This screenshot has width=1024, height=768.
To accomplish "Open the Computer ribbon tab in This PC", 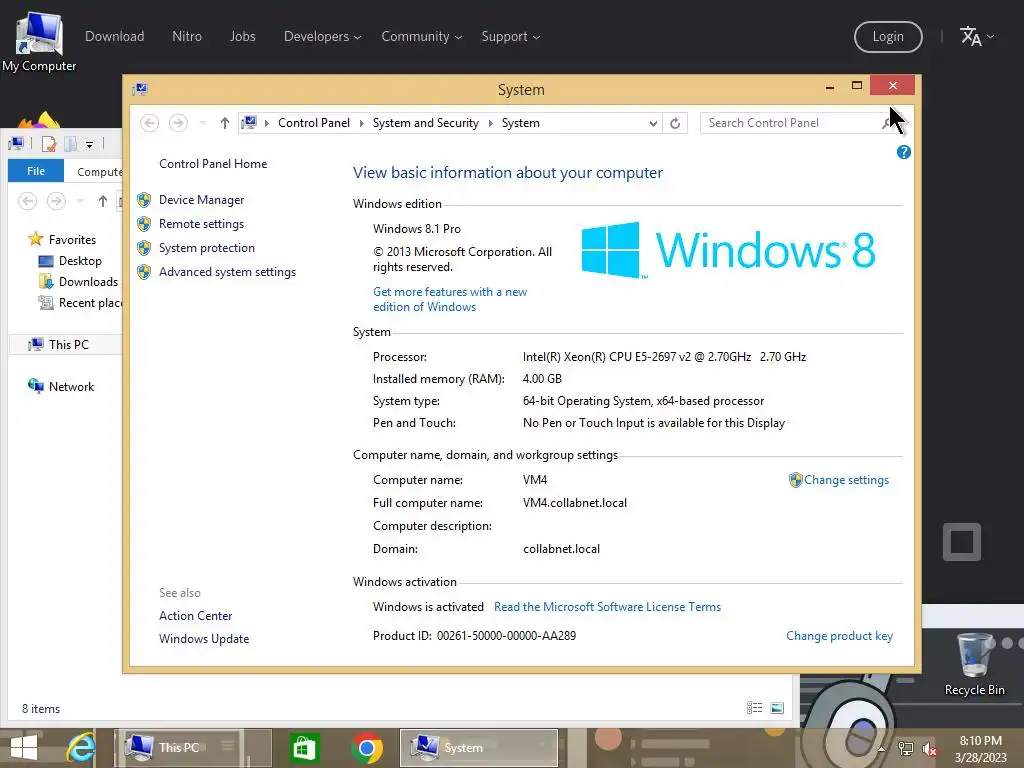I will click(x=99, y=172).
